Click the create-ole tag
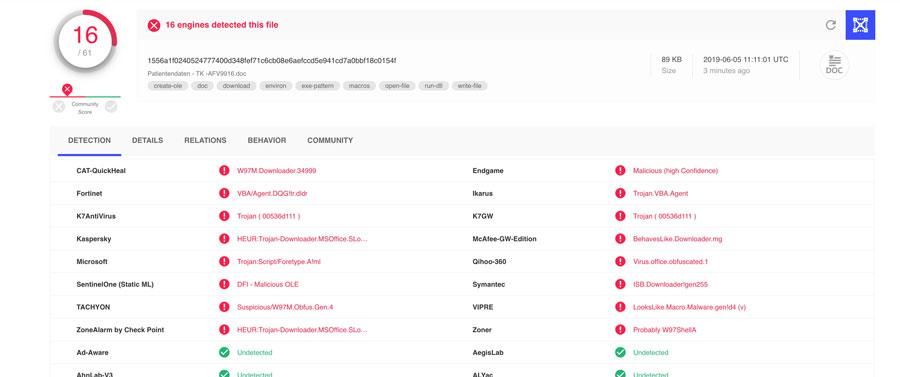Screen dimensions: 900x377 click(x=168, y=86)
